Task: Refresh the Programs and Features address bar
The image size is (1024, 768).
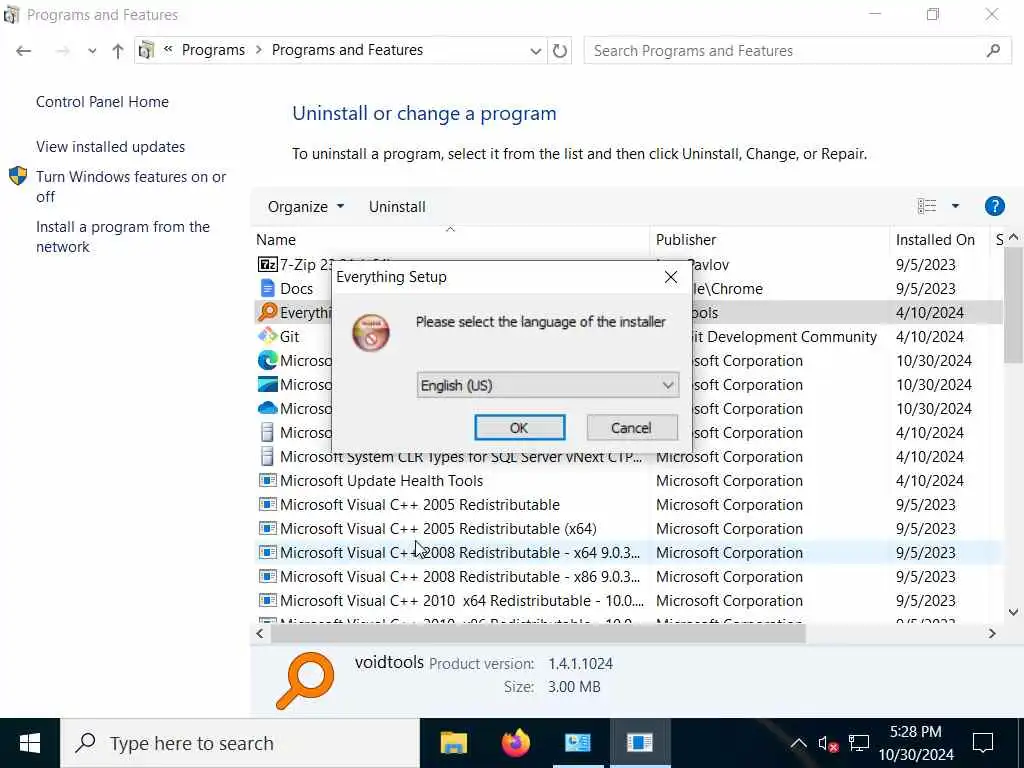Action: point(560,50)
